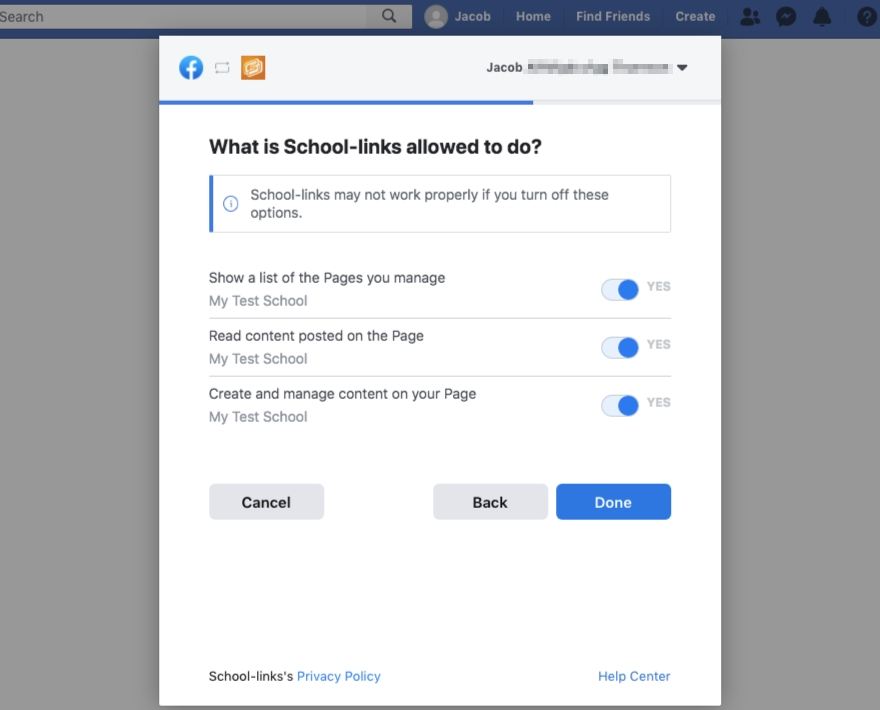Click the 'School-links may not work properly' notice
Screen dimensions: 880x710
pos(440,204)
